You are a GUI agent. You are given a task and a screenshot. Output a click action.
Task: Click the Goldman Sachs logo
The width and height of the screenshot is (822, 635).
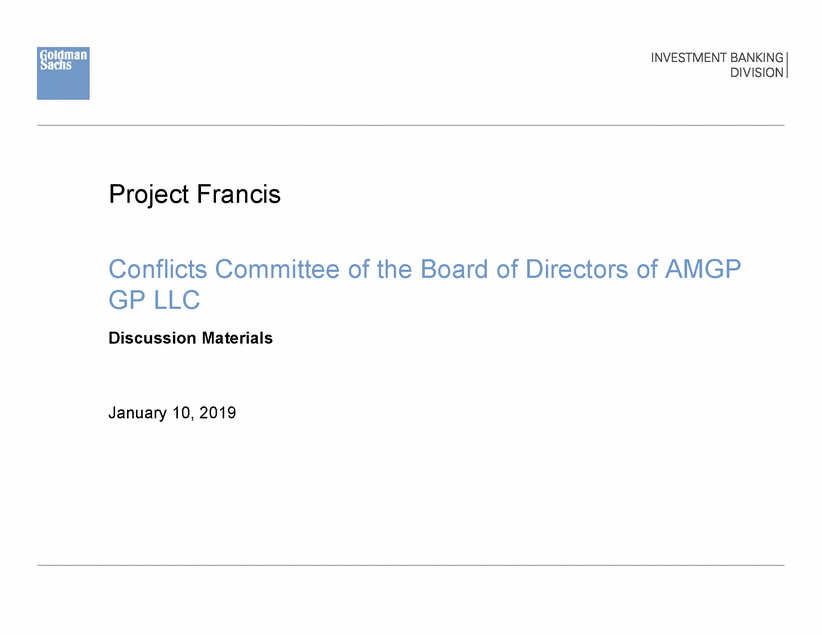point(63,73)
